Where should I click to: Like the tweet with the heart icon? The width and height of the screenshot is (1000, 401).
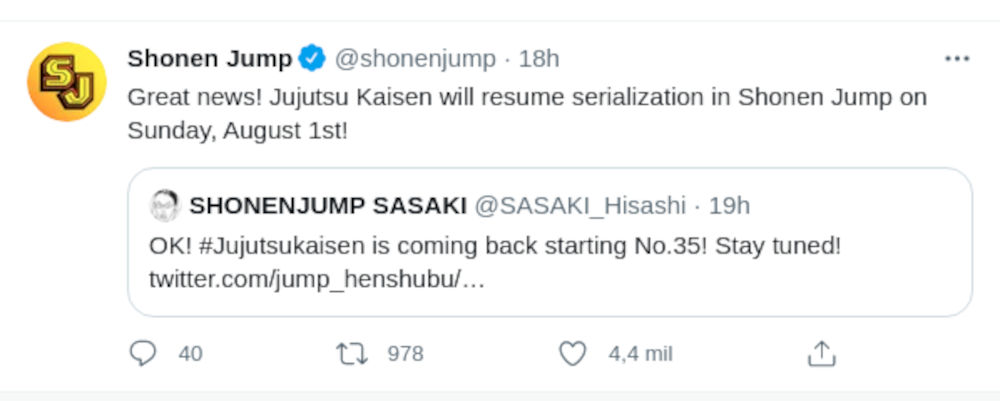(x=572, y=354)
